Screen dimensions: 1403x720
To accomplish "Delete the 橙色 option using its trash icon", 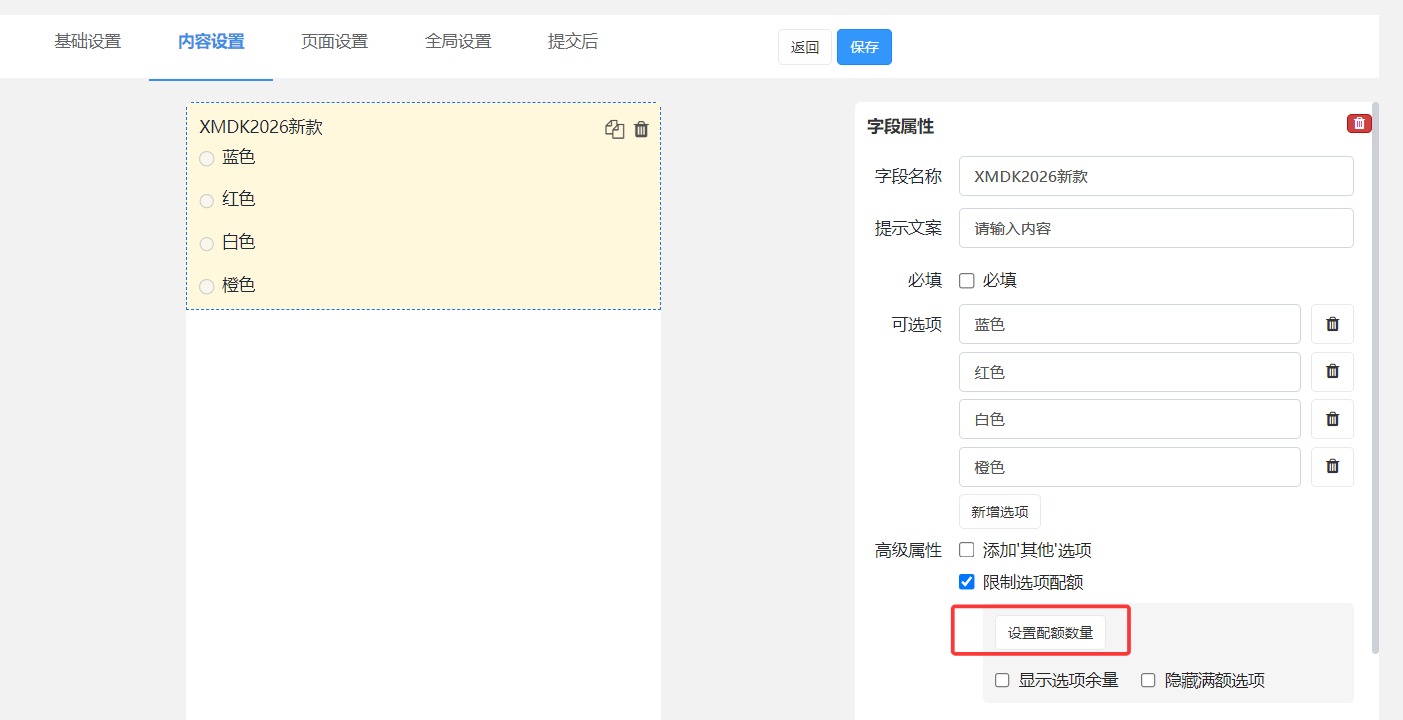I will 1332,466.
